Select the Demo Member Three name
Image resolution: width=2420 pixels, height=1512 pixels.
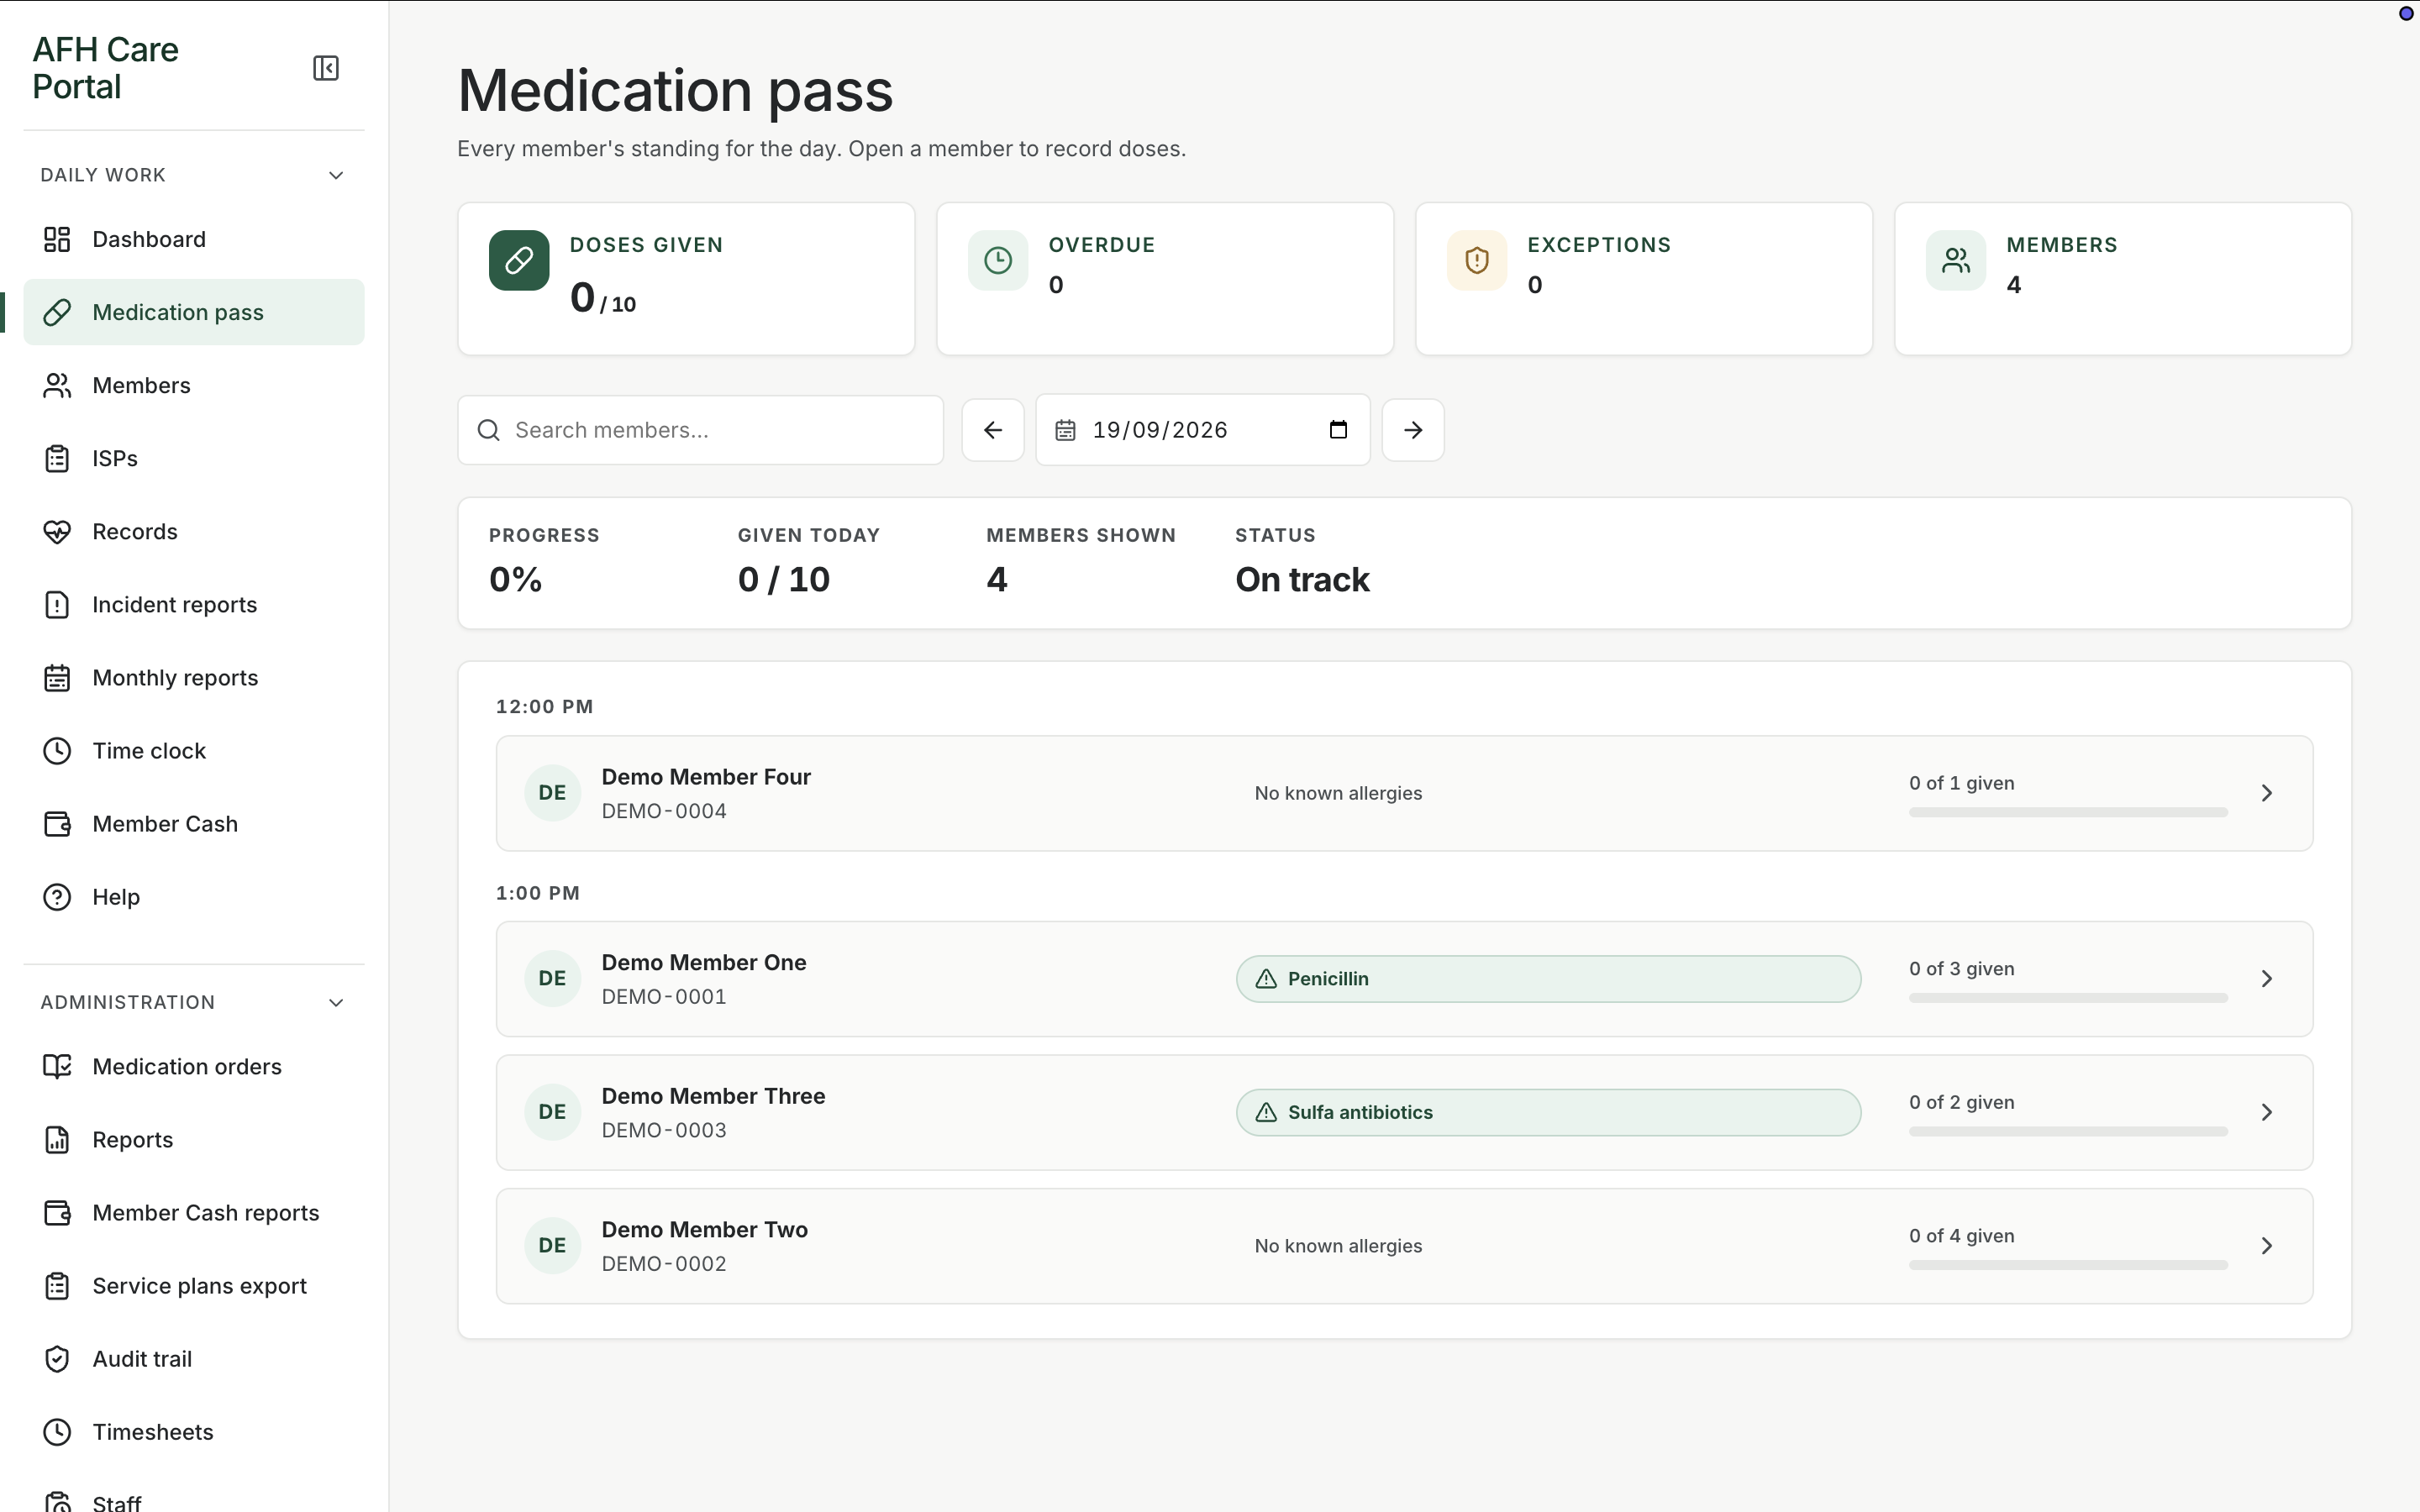713,1096
